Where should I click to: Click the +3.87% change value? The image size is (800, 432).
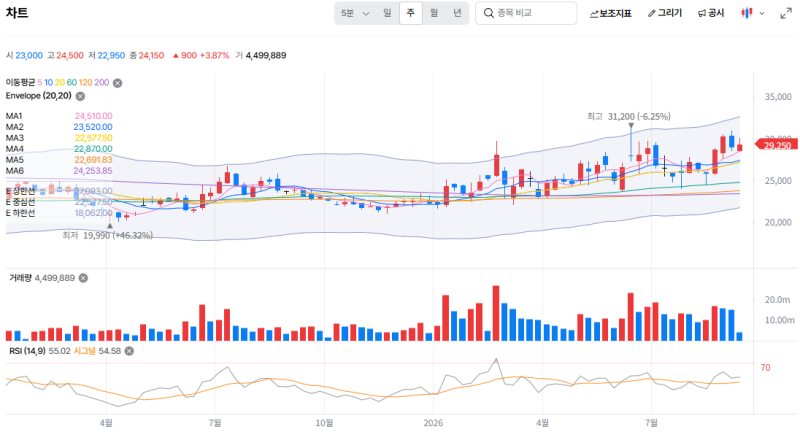click(x=214, y=56)
